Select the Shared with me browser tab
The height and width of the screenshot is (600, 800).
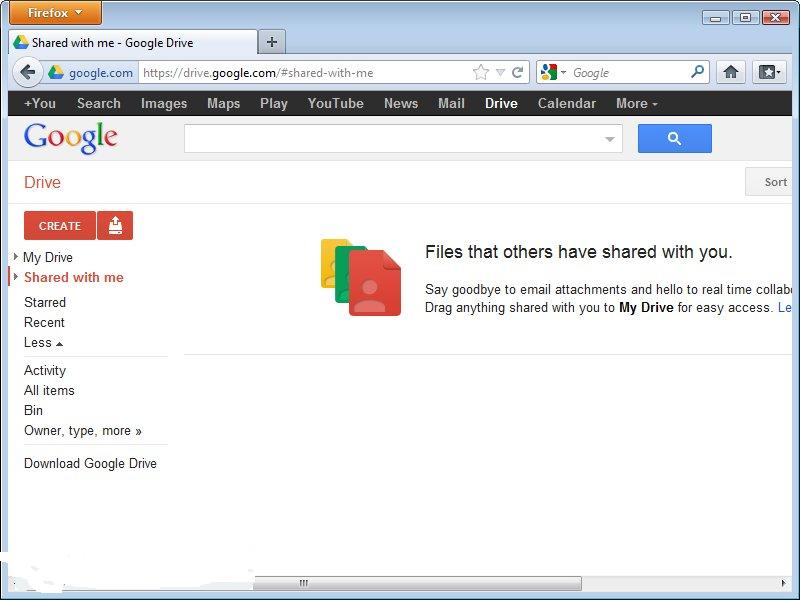pyautogui.click(x=133, y=42)
